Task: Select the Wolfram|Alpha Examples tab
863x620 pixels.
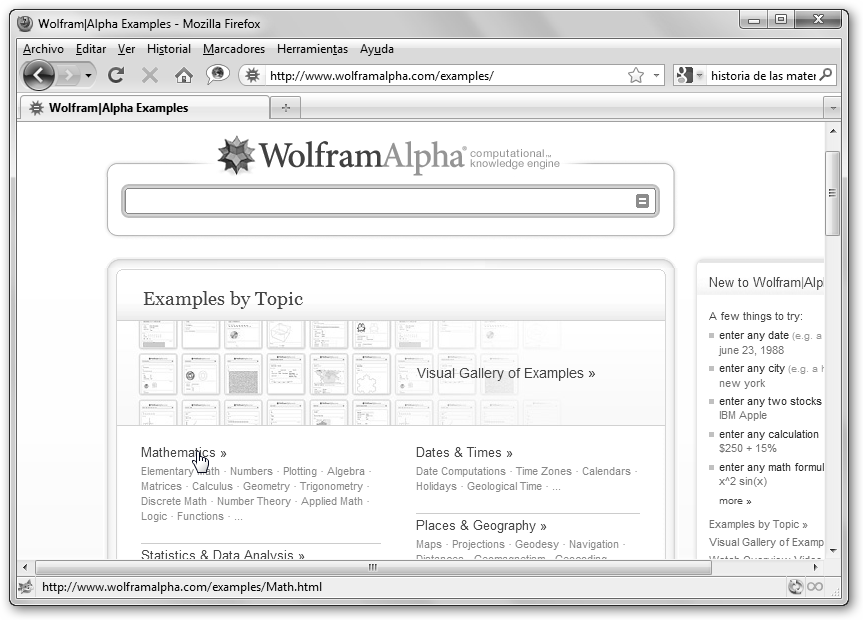Action: tap(118, 108)
